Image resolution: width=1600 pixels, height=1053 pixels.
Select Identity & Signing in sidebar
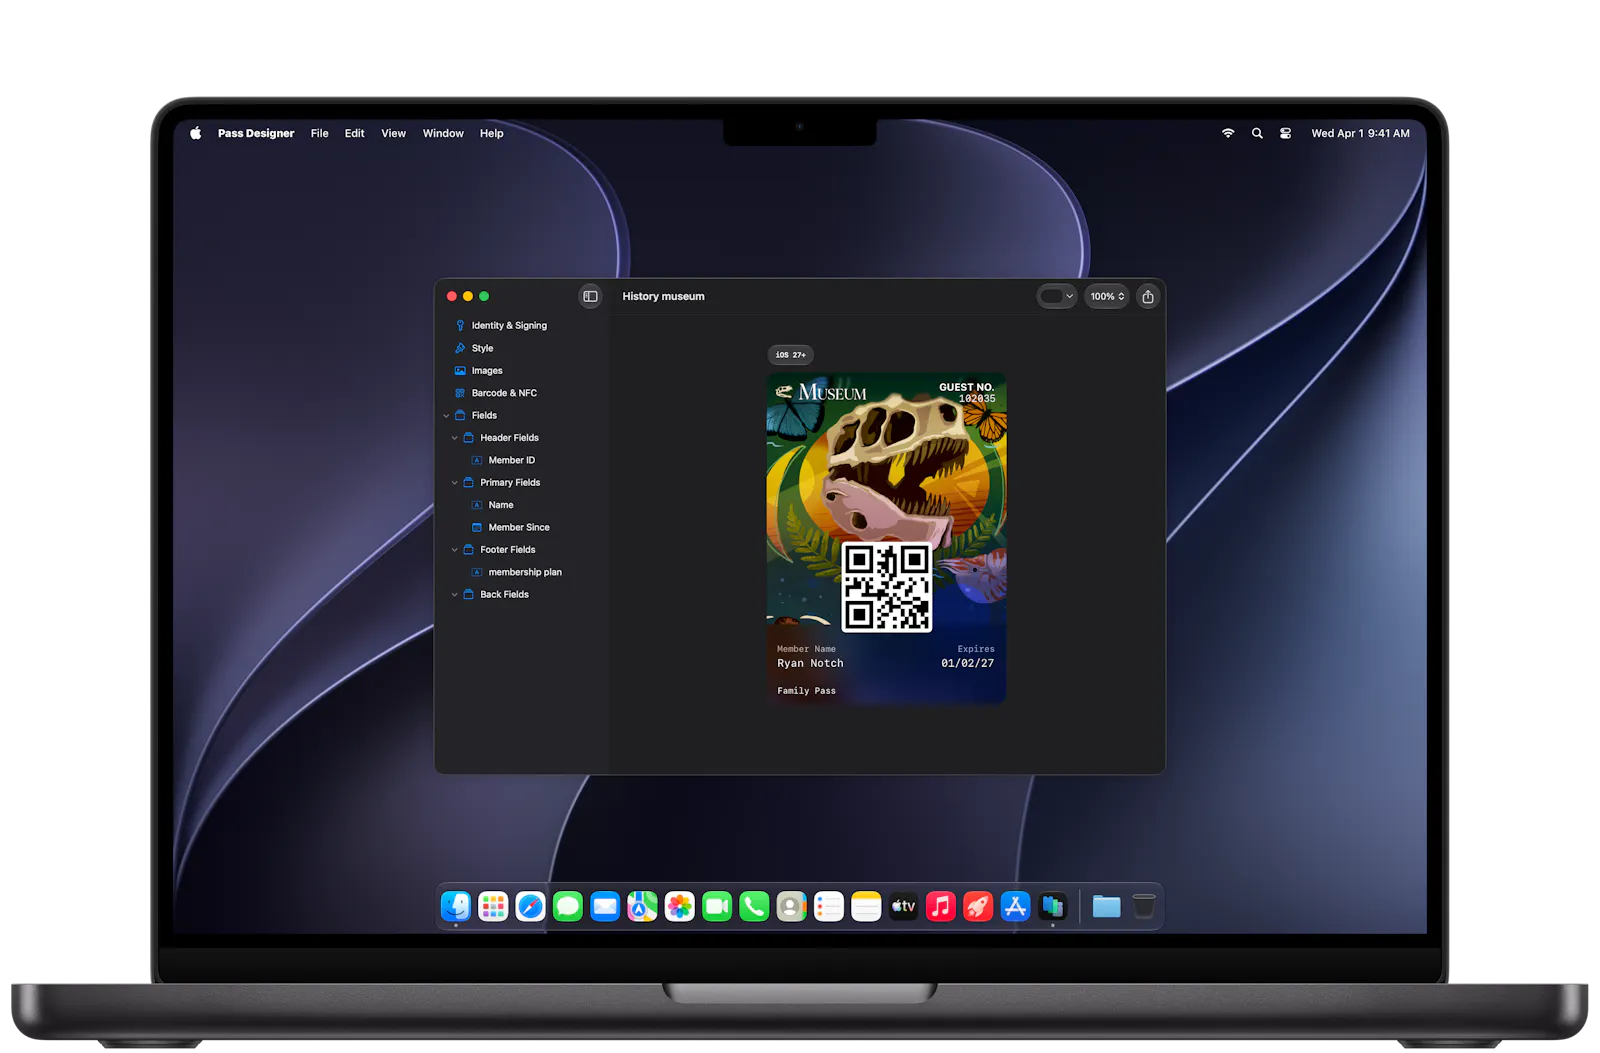[509, 325]
